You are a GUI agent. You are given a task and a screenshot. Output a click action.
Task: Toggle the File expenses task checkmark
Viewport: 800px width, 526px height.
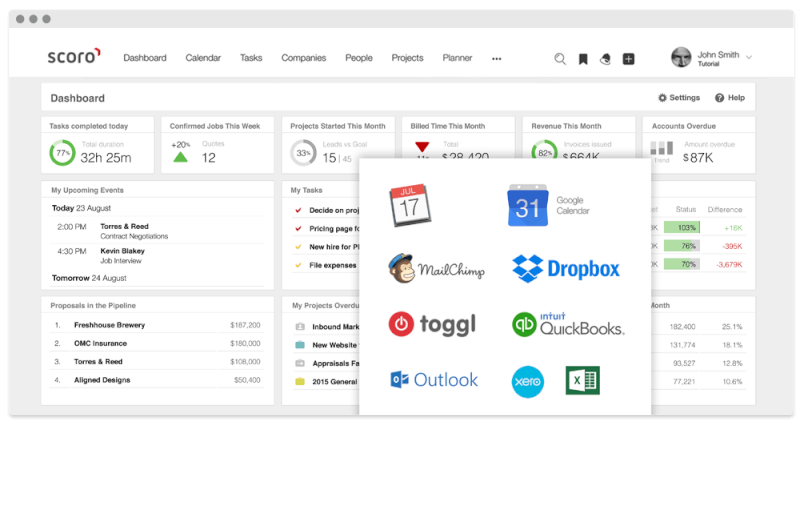(x=298, y=265)
